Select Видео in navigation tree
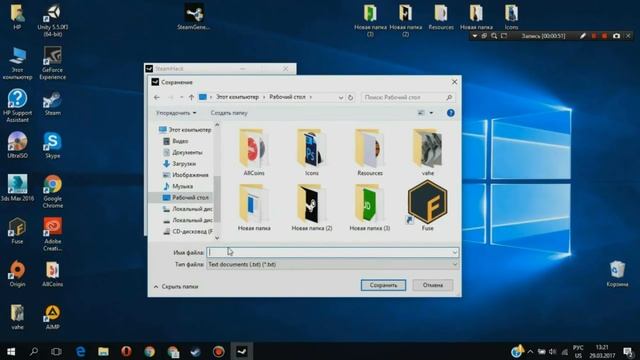This screenshot has width=640, height=360. click(x=176, y=141)
